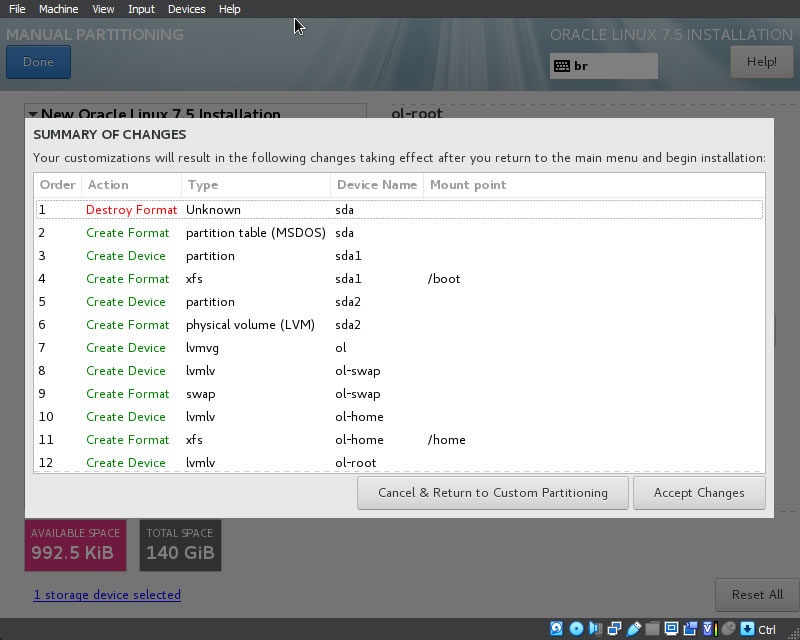Viewport: 800px width, 640px height.
Task: Click Cancel & Return to Custom Partitioning
Action: pos(493,493)
